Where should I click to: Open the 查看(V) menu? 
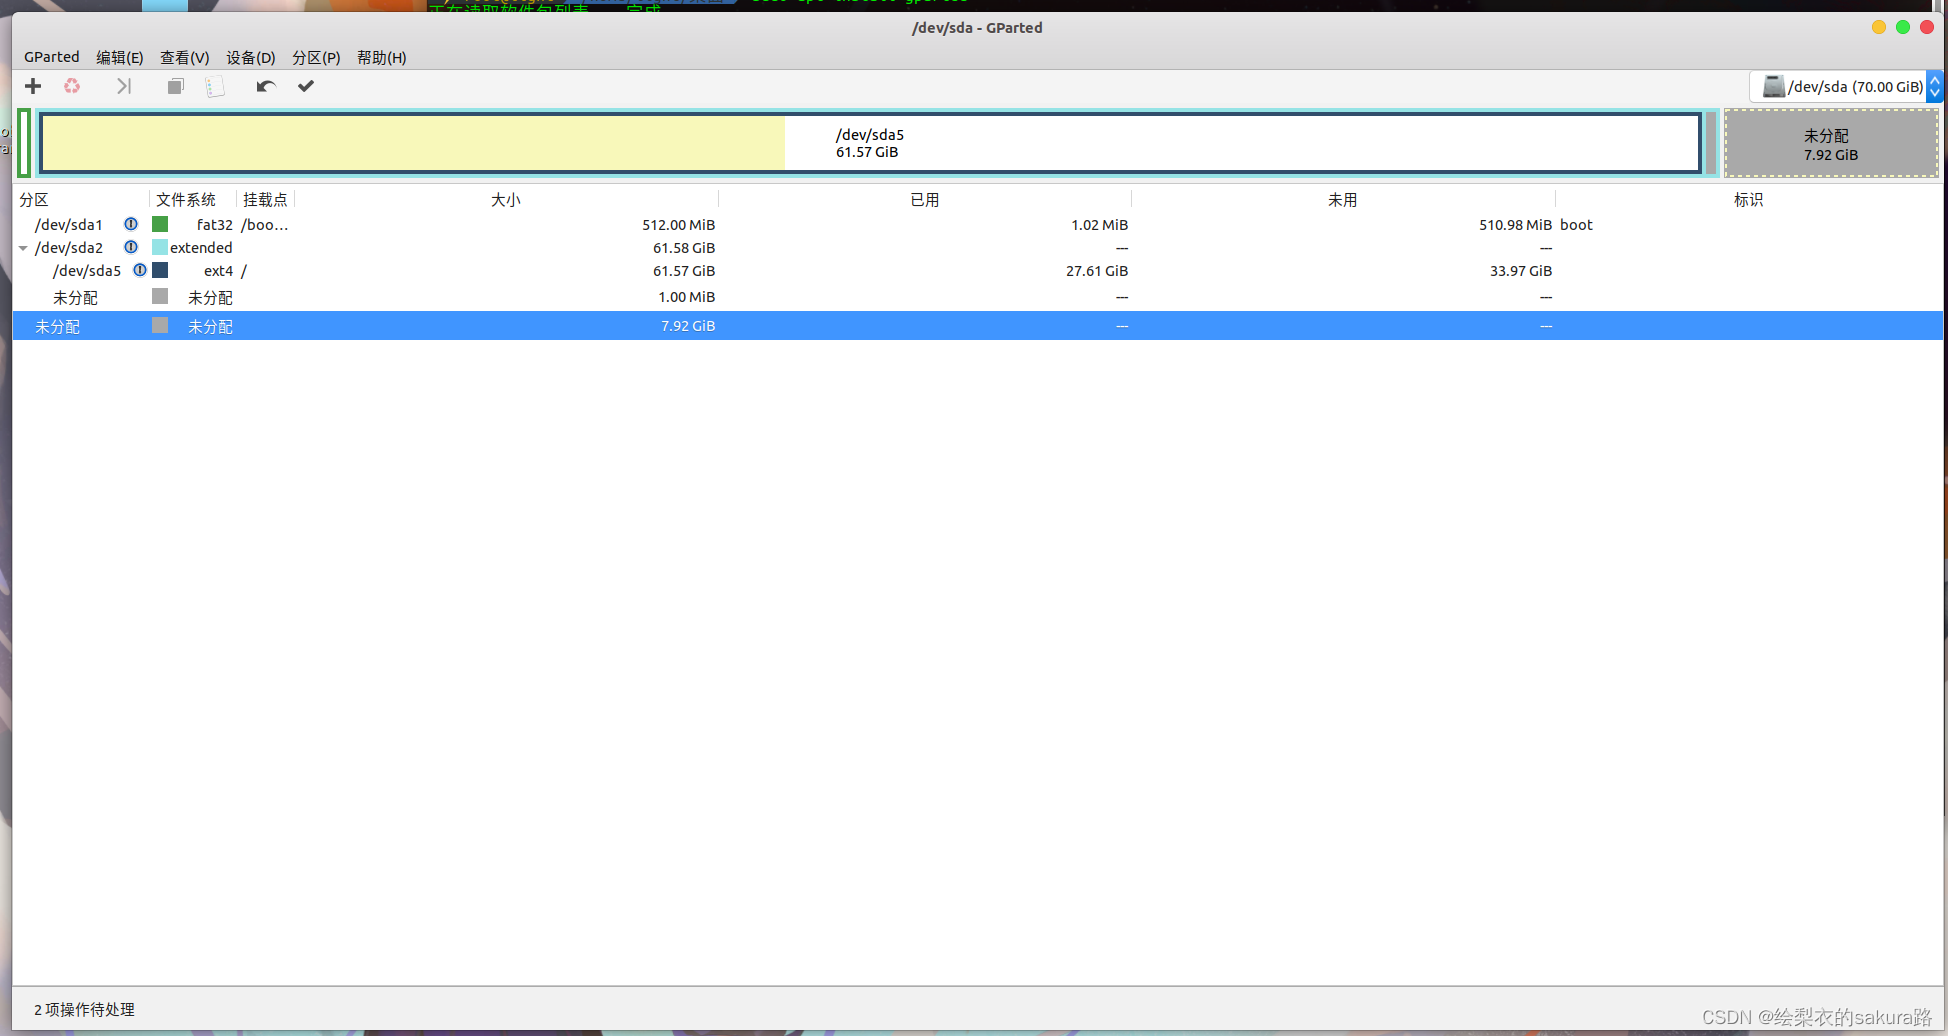185,57
